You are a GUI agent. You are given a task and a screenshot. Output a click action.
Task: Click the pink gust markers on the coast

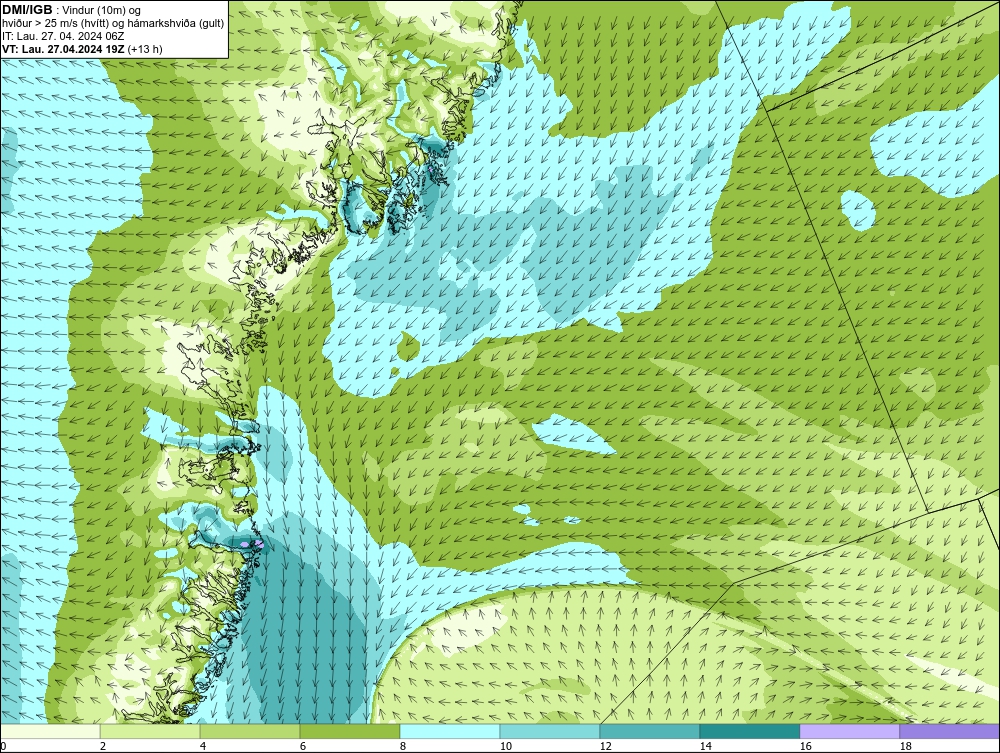pyautogui.click(x=253, y=544)
